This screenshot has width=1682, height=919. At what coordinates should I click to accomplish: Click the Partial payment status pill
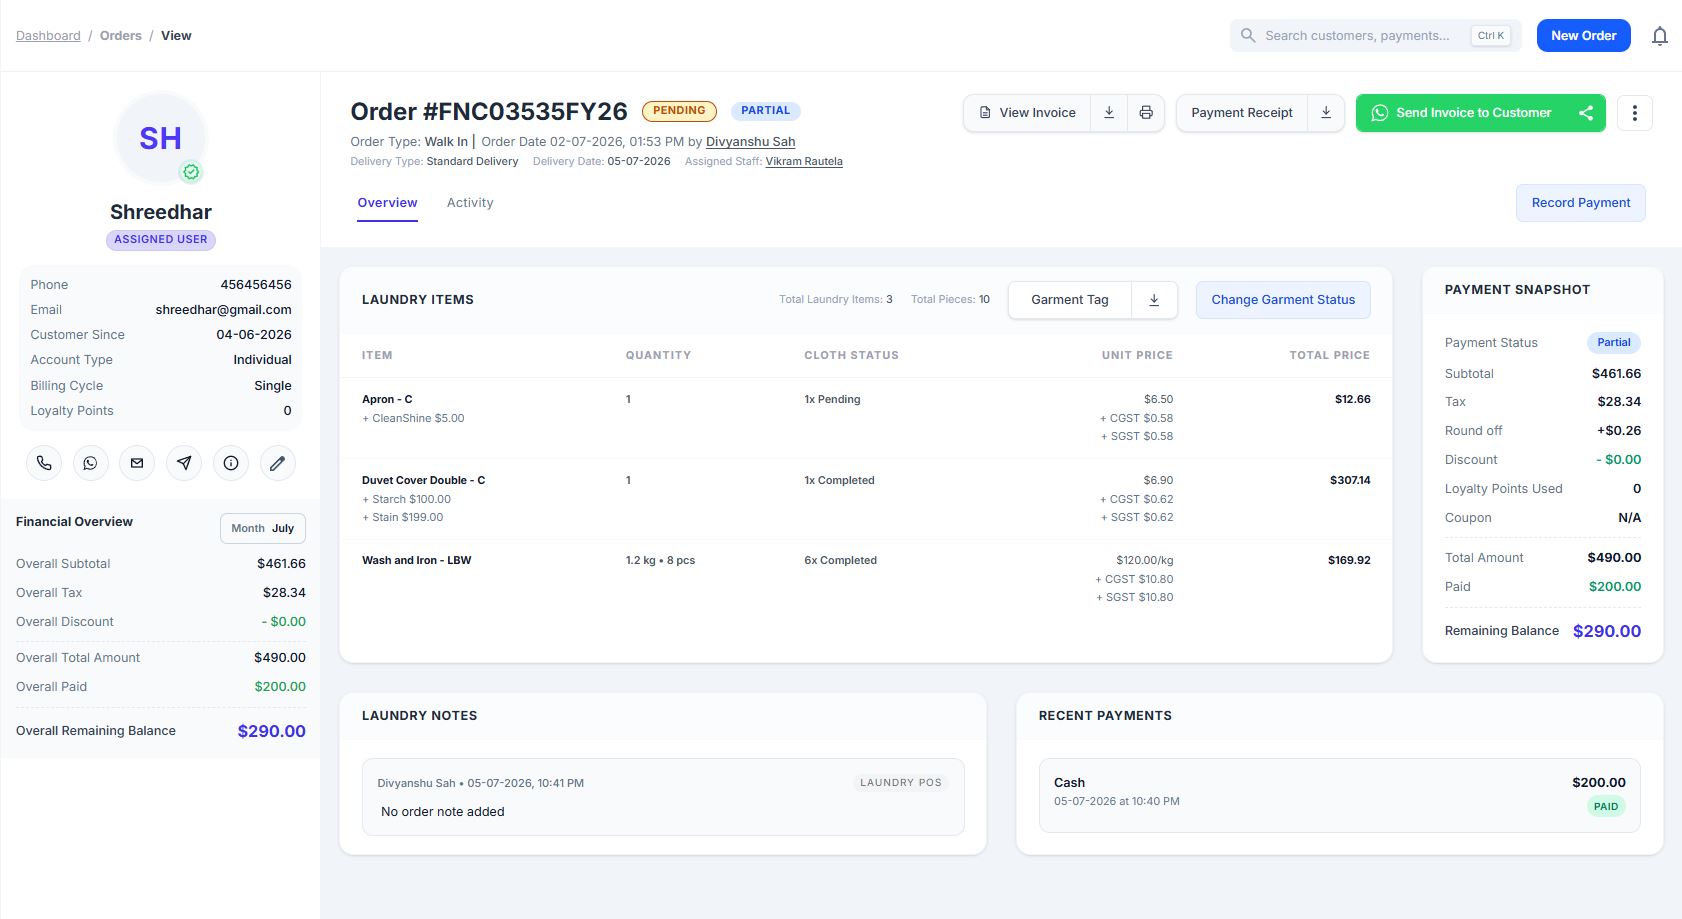click(1613, 343)
